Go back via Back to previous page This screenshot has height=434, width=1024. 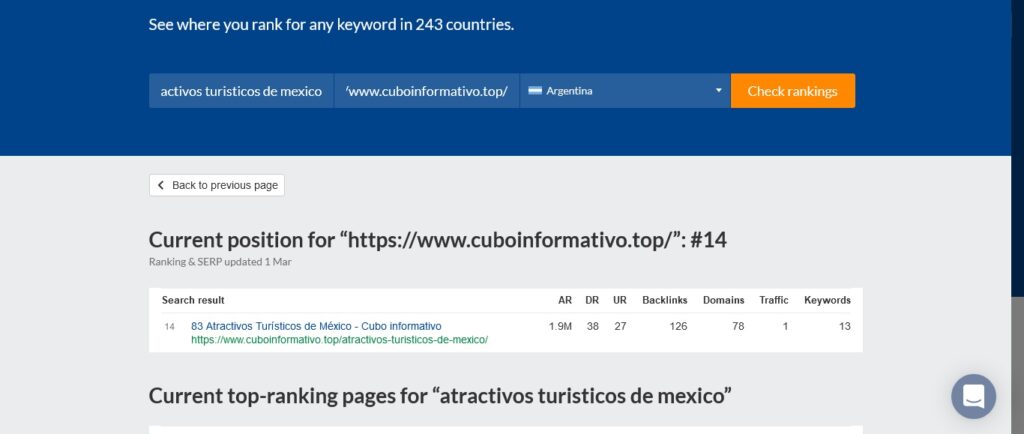[x=217, y=185]
